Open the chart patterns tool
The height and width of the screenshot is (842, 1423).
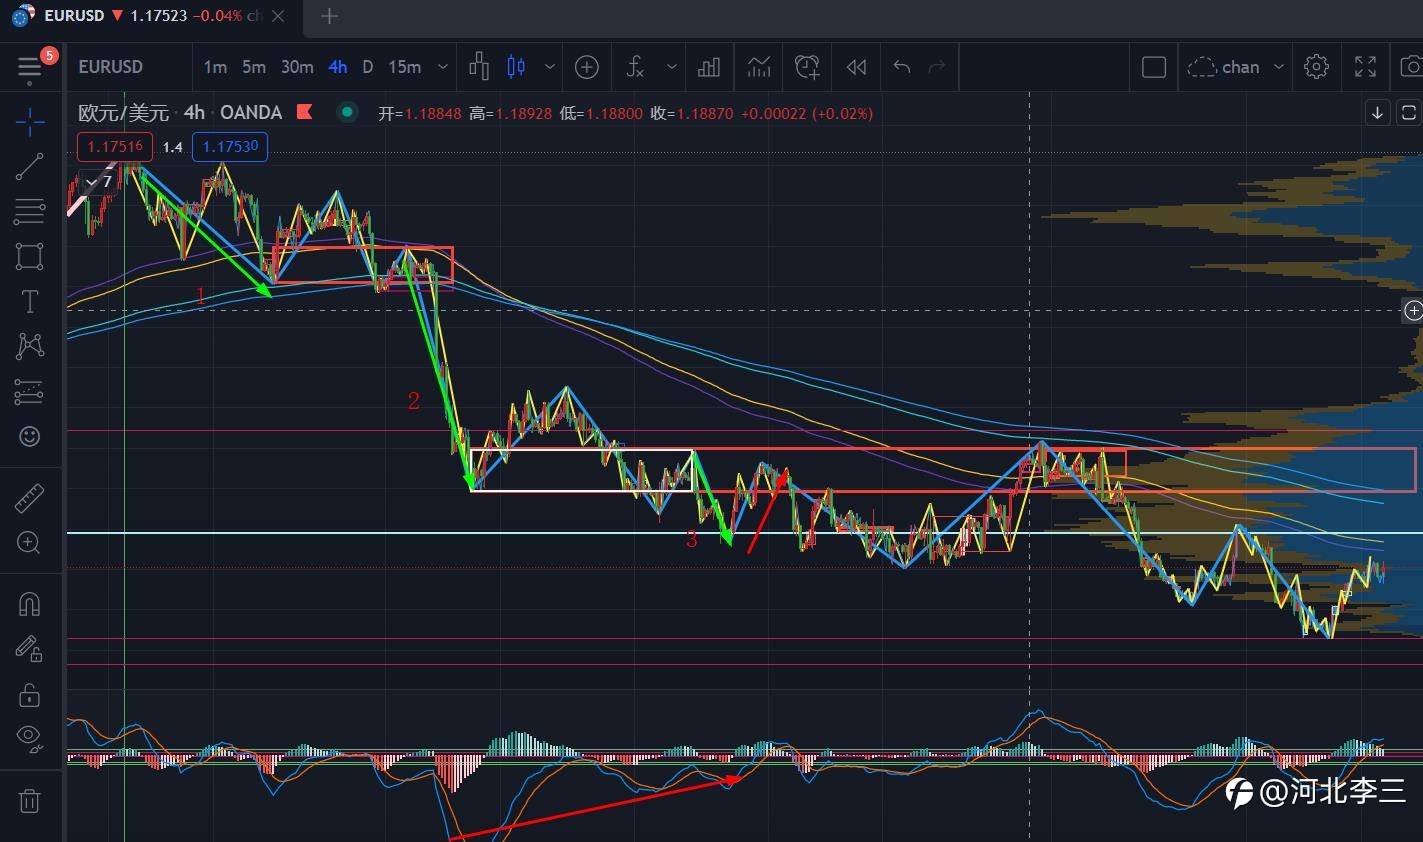pyautogui.click(x=30, y=346)
